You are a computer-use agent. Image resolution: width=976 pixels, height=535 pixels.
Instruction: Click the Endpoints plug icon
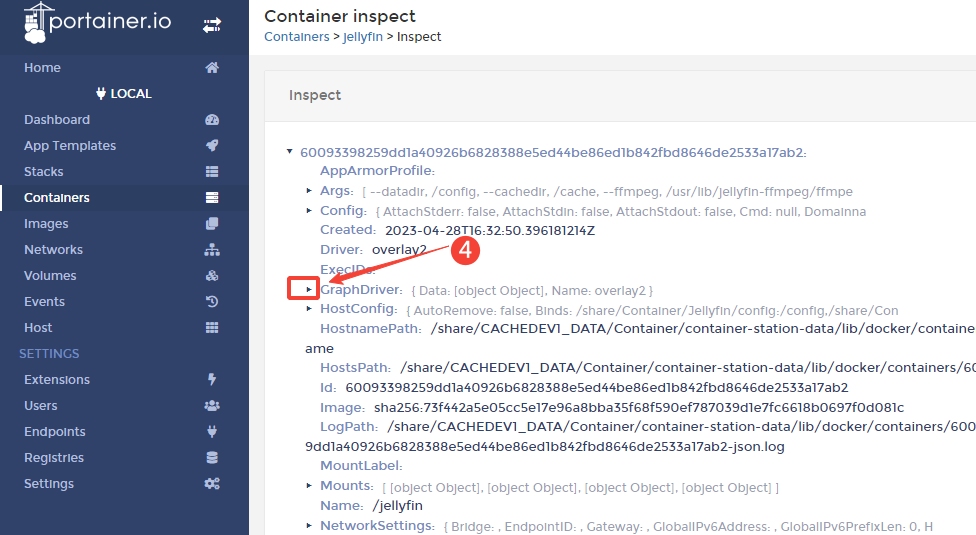[x=212, y=432]
